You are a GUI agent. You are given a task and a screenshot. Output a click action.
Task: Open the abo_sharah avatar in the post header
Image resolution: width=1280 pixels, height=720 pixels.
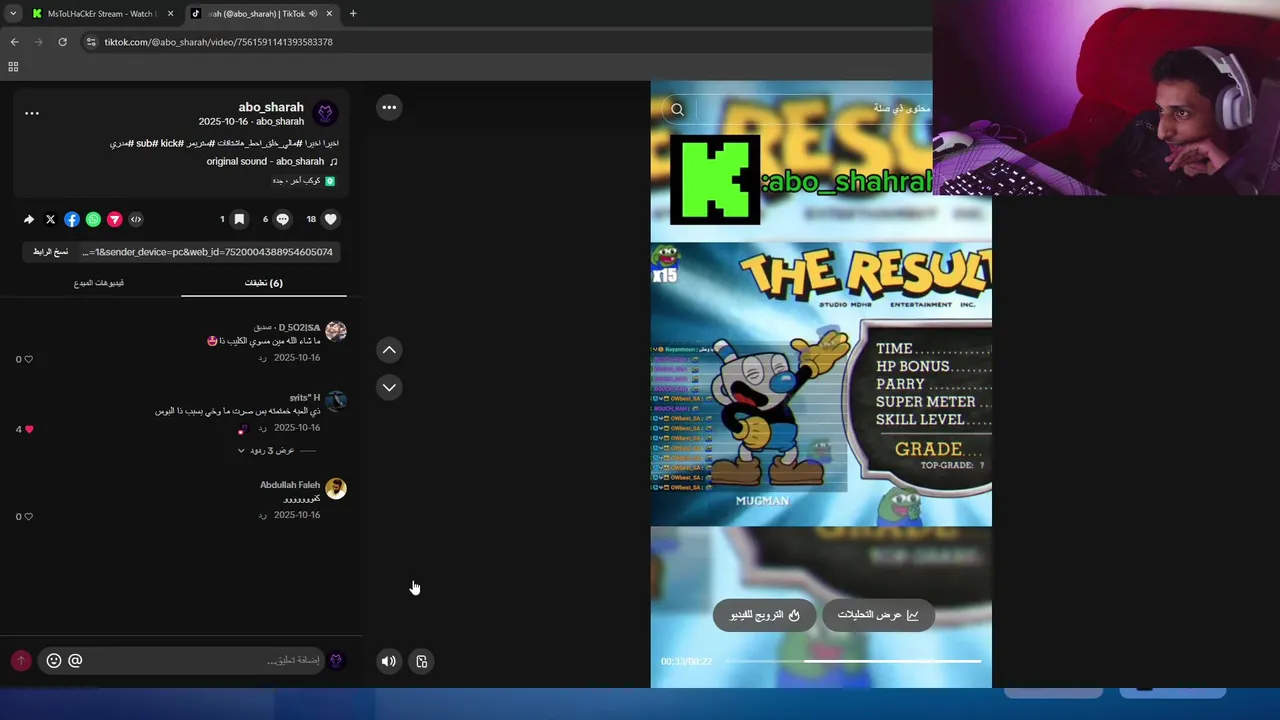pos(325,113)
